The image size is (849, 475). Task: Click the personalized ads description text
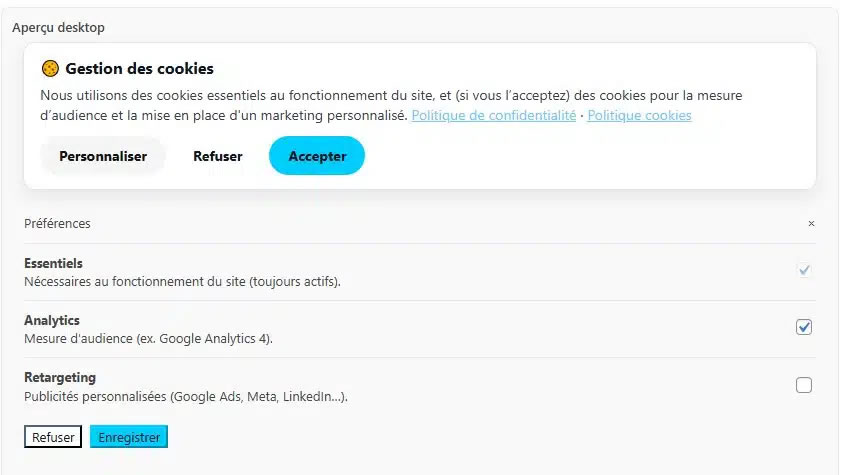[185, 397]
